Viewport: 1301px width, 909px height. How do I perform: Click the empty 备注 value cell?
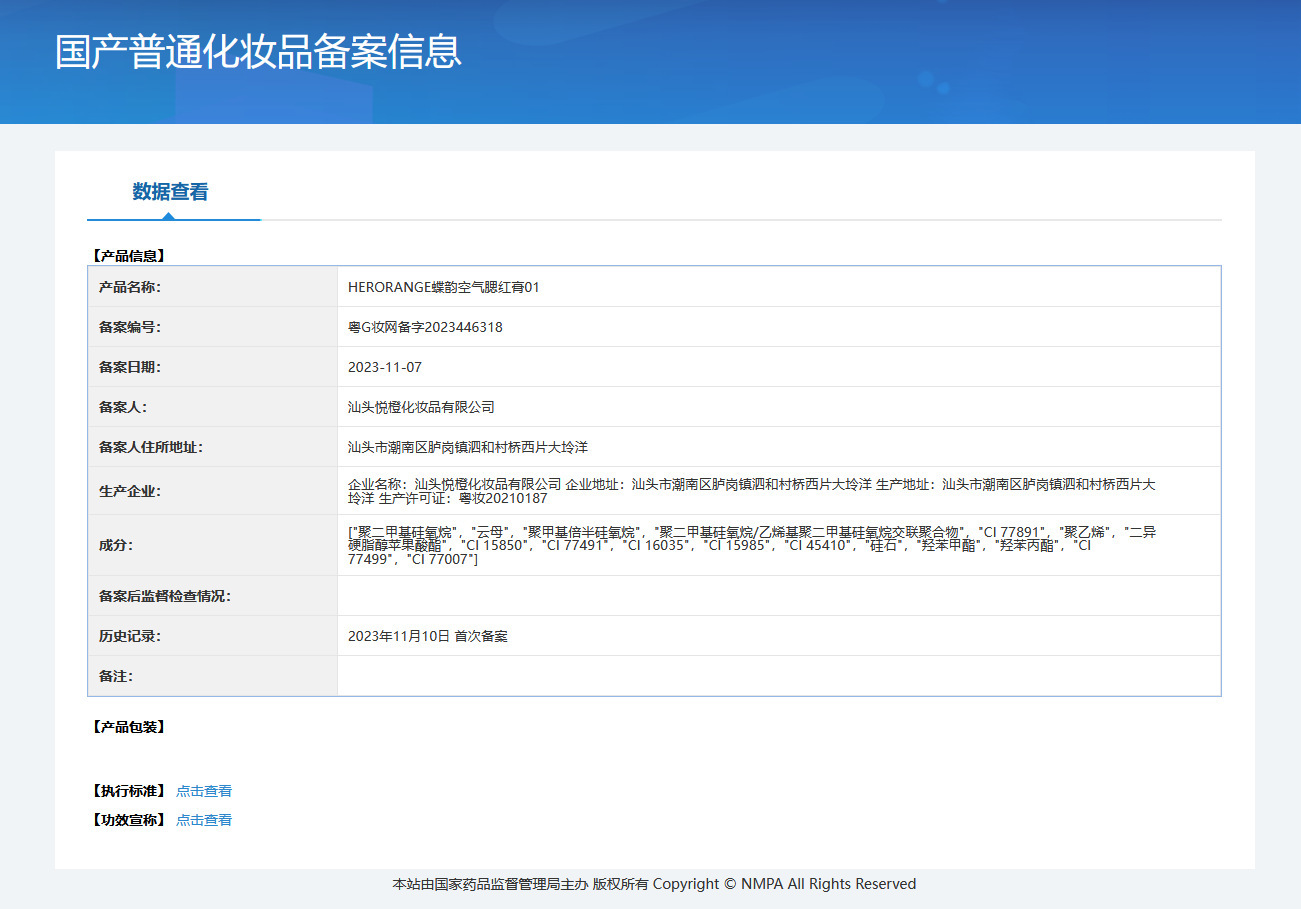coord(778,676)
